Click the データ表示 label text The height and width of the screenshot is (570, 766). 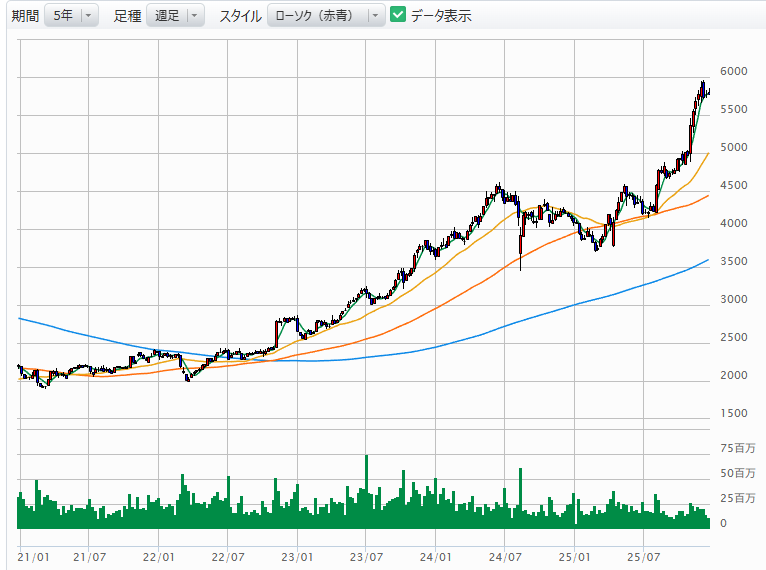click(441, 16)
